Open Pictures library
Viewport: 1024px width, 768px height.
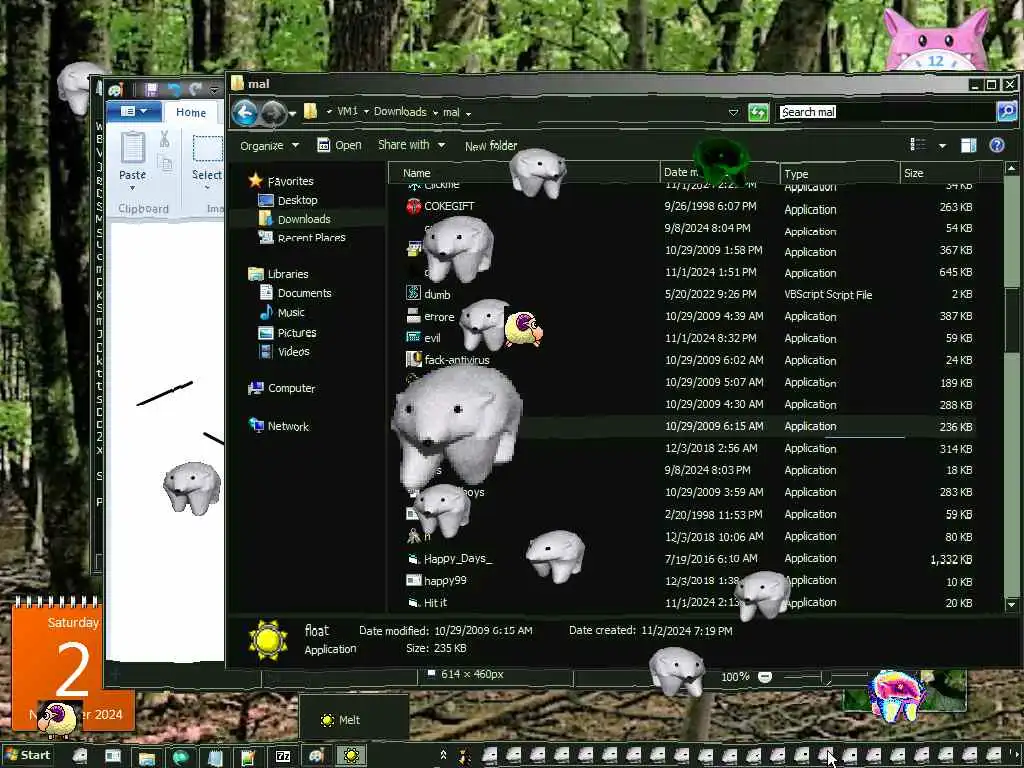click(287, 332)
